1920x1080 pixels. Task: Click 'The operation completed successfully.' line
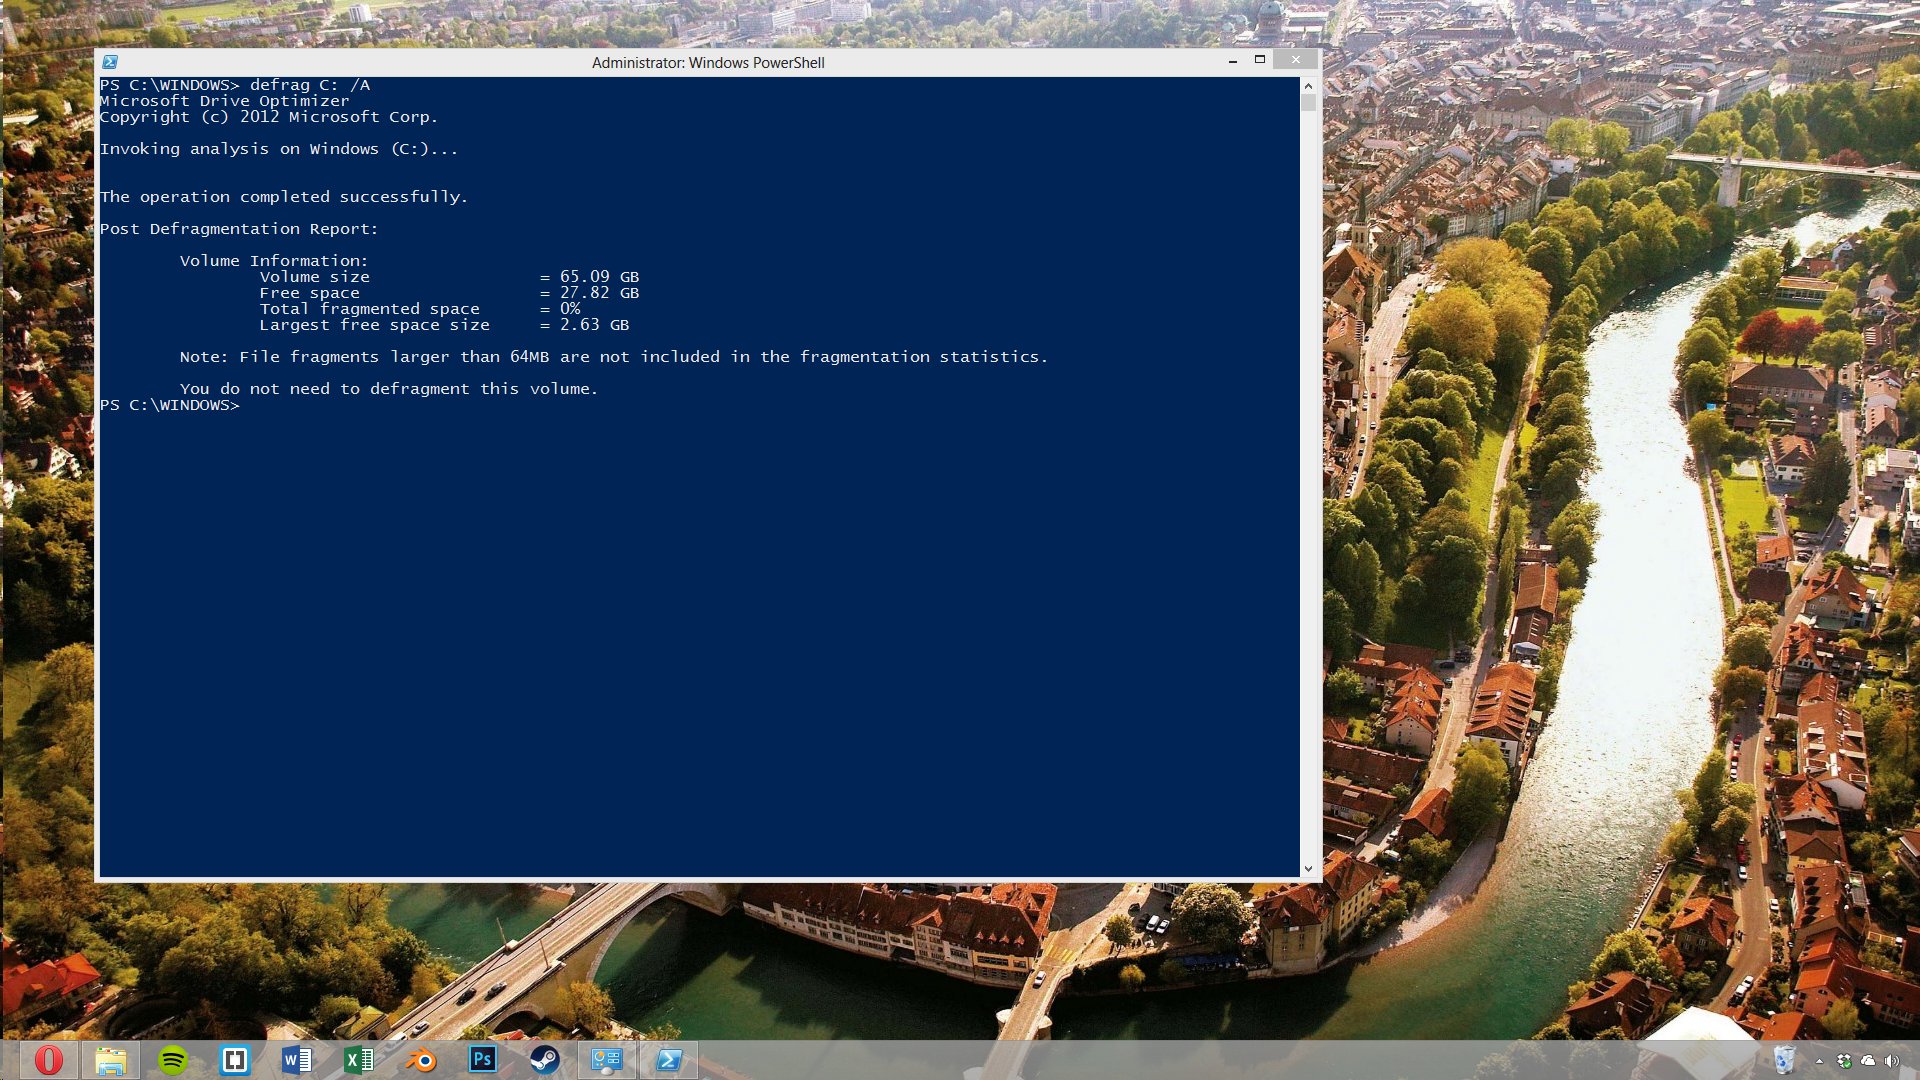284,197
